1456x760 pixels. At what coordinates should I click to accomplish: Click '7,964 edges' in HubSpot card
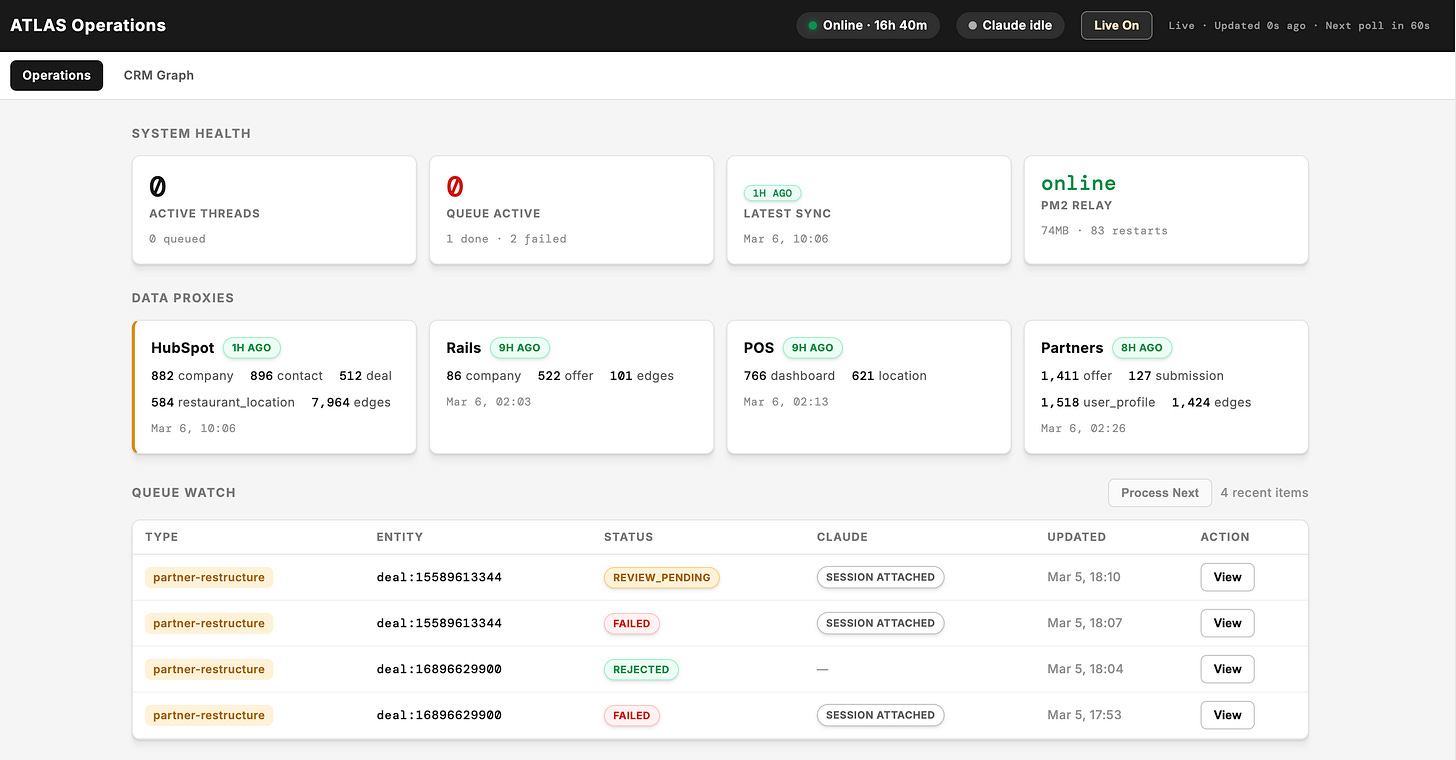click(351, 402)
